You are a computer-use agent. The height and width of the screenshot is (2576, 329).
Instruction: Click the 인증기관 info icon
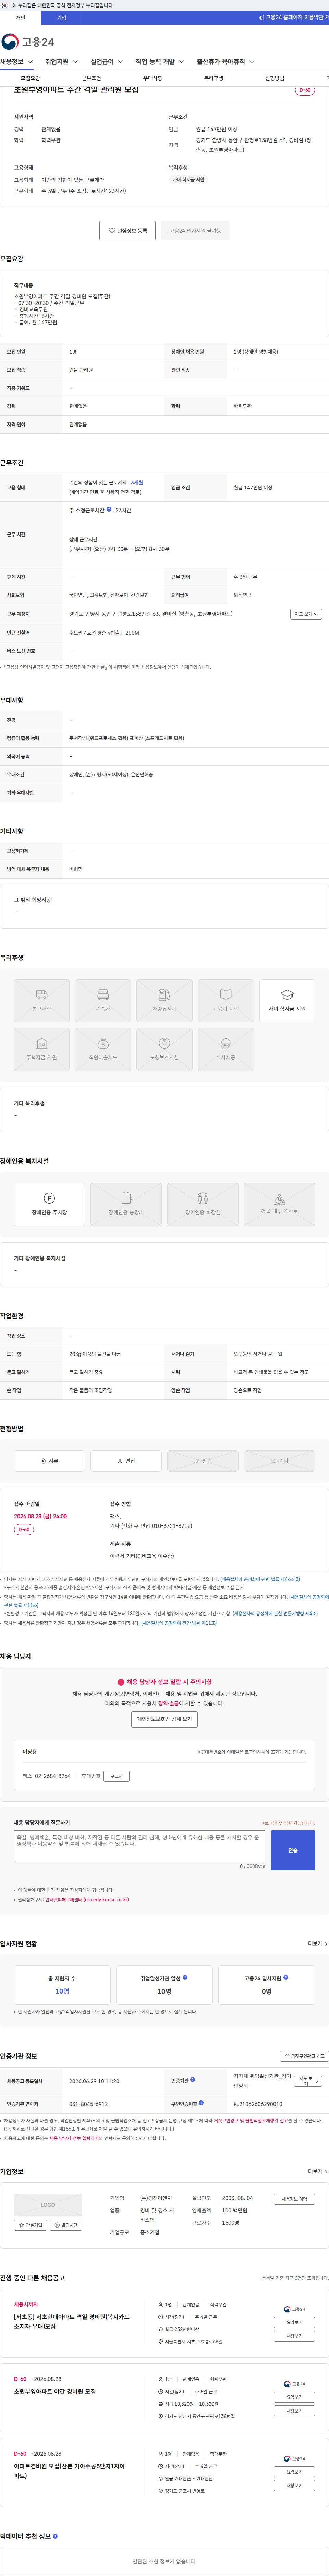193,2080
